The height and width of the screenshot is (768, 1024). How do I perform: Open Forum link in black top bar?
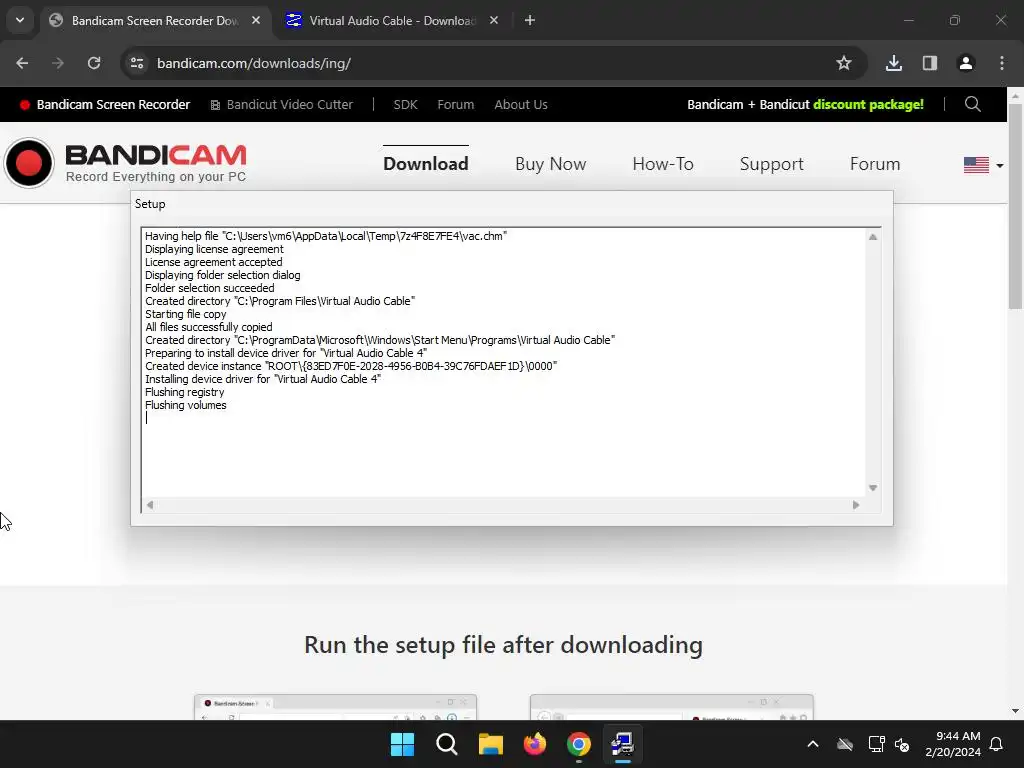[455, 104]
